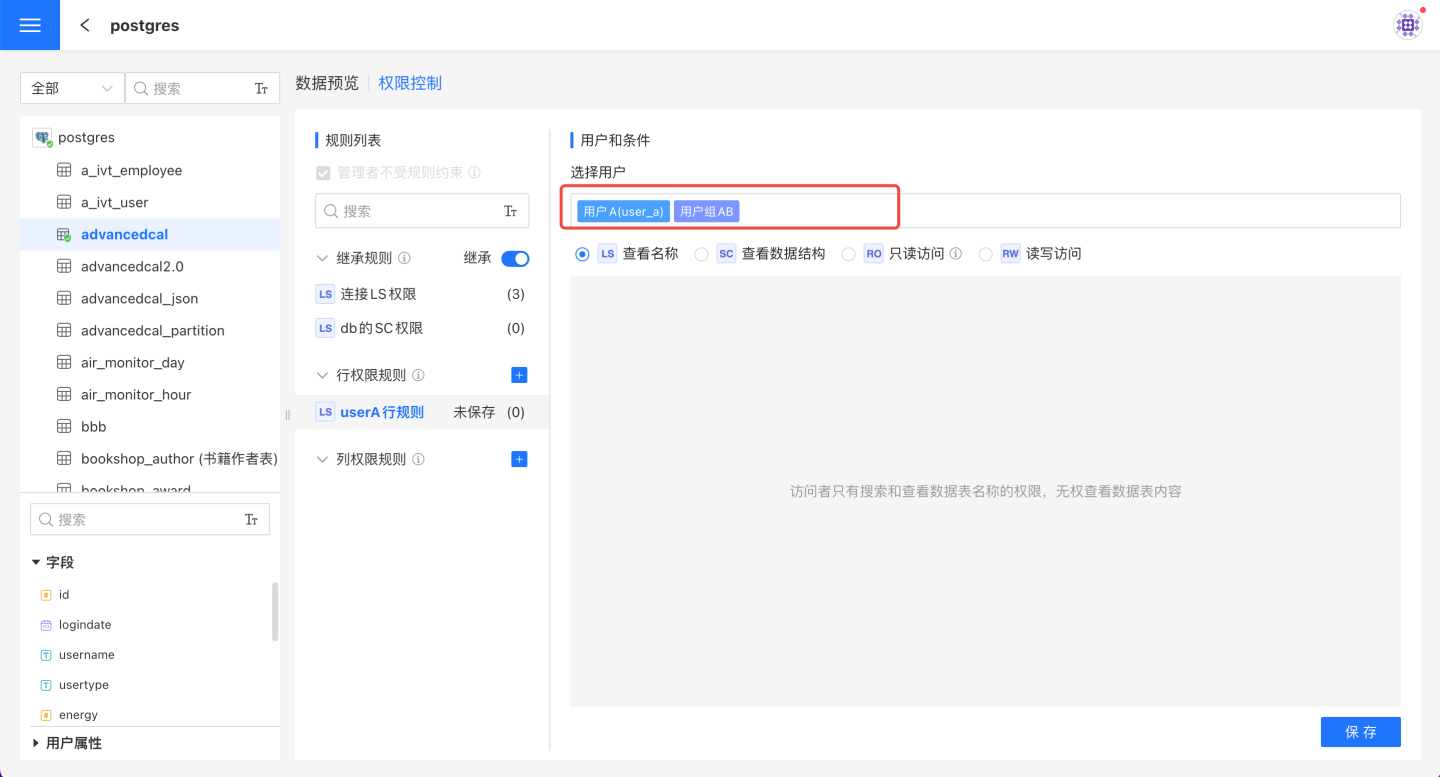Open the 连接LS权限 inherited rule

[x=378, y=294]
